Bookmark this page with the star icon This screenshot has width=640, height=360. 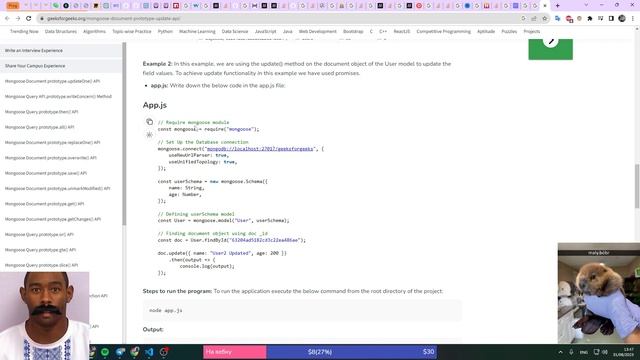click(x=544, y=18)
